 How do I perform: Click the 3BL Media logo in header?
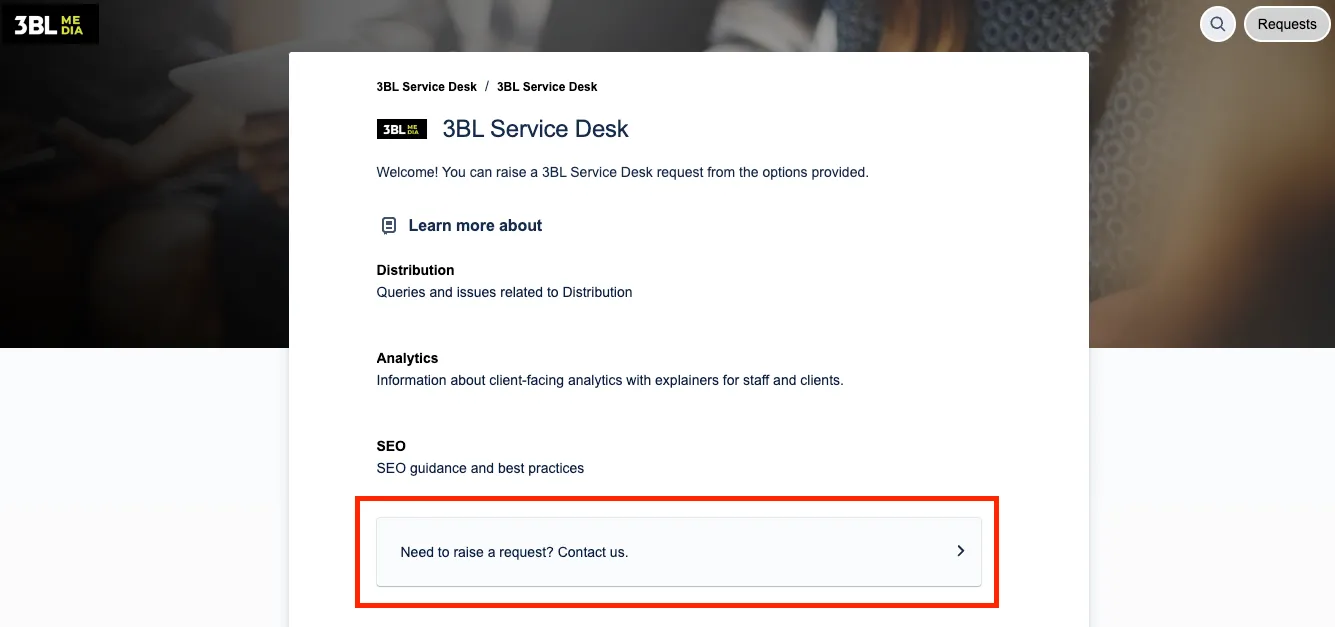49,24
